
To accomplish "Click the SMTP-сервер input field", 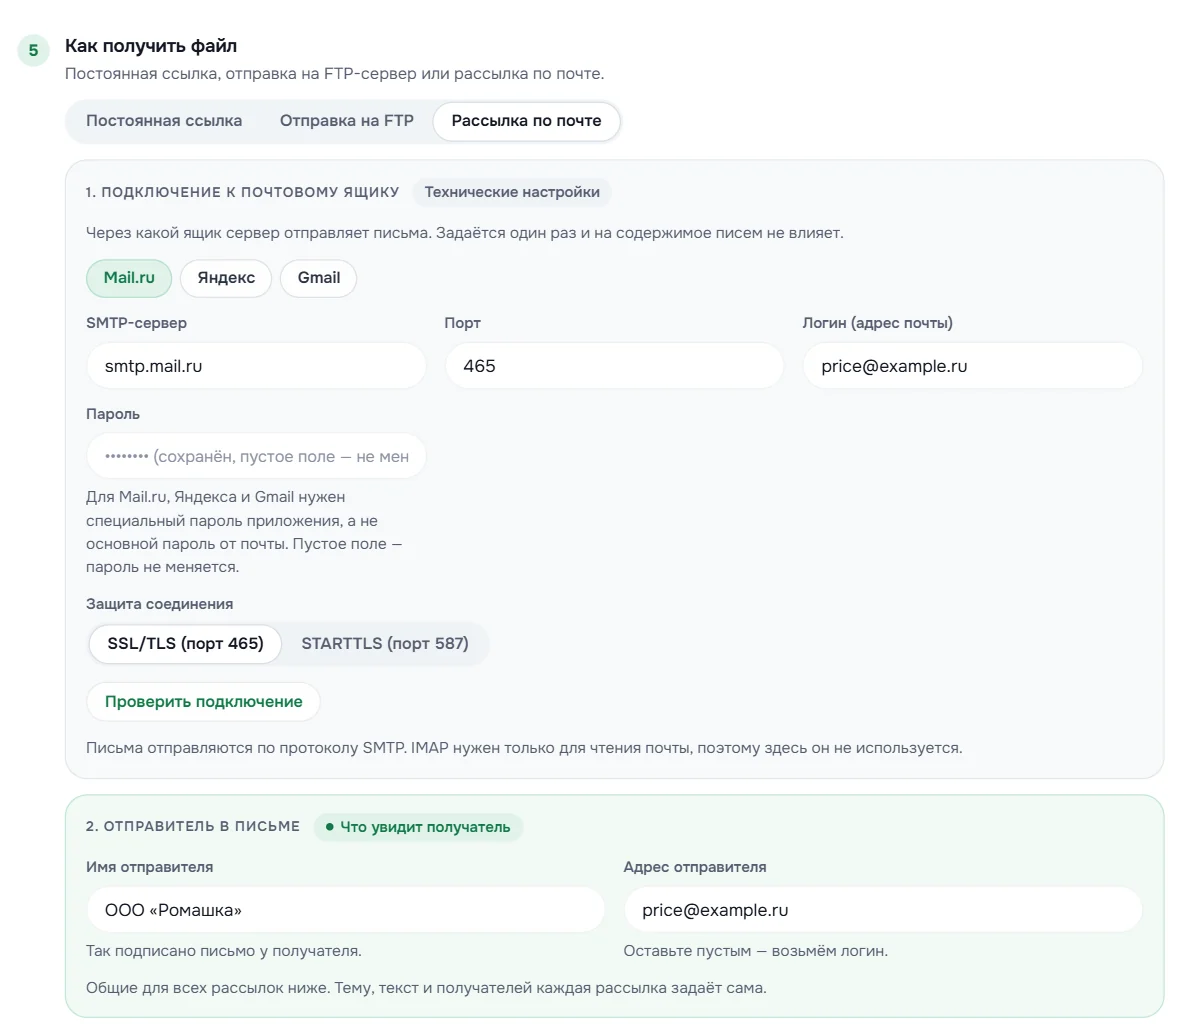I will [x=256, y=366].
